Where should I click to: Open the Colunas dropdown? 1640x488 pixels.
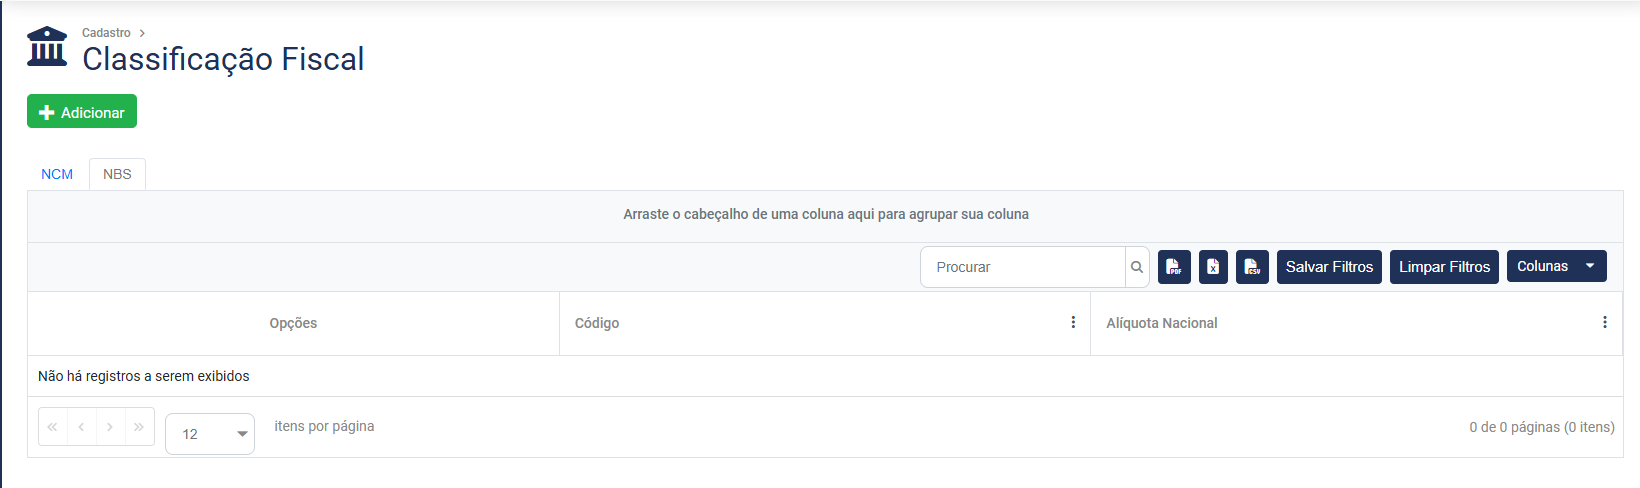click(x=1556, y=266)
